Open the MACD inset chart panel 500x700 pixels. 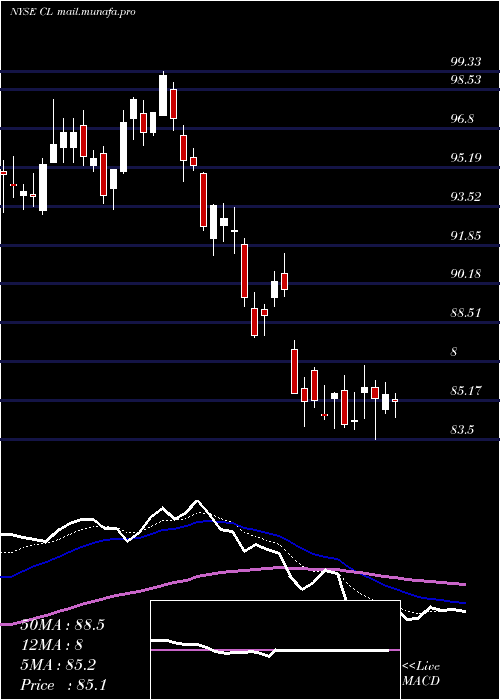point(275,650)
